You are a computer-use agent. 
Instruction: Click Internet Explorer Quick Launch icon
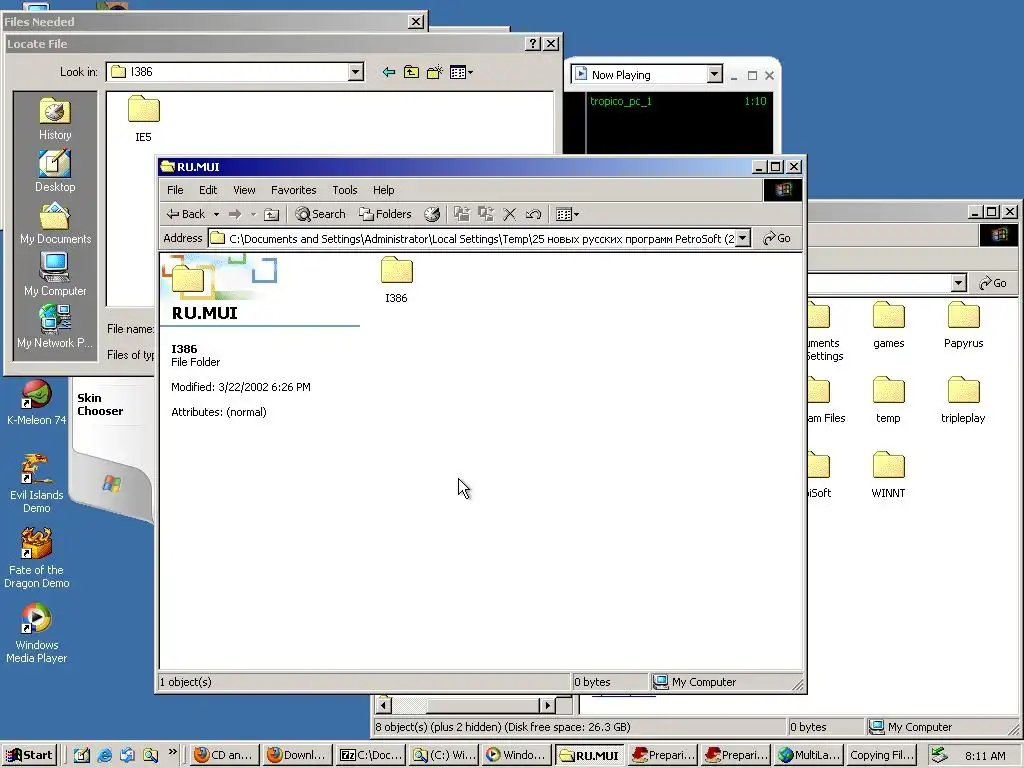[x=104, y=755]
